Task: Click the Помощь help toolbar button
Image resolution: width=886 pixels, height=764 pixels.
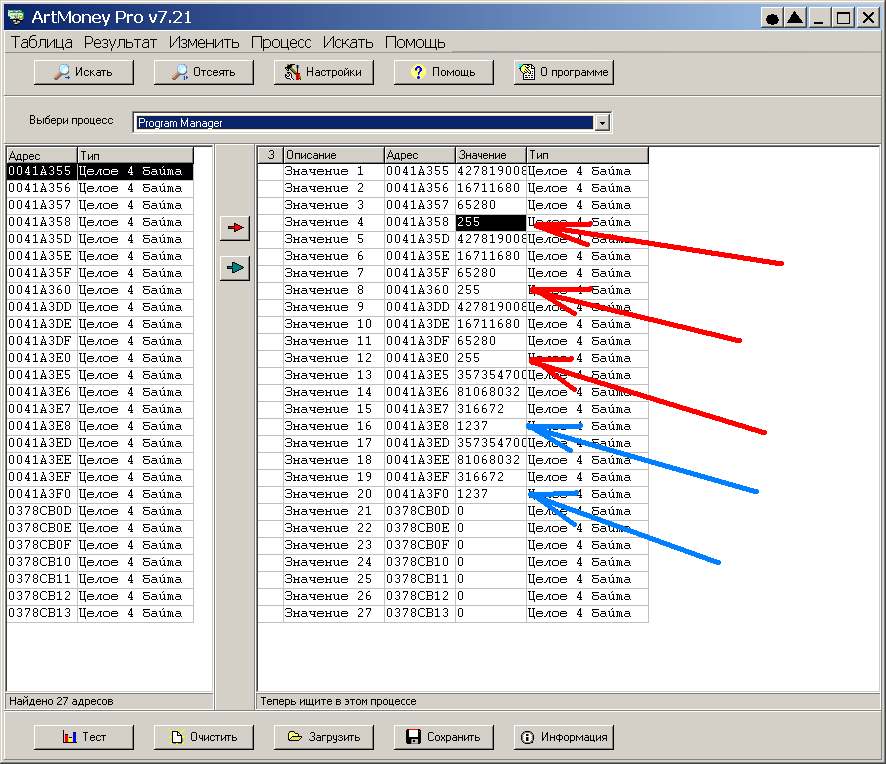Action: coord(443,72)
